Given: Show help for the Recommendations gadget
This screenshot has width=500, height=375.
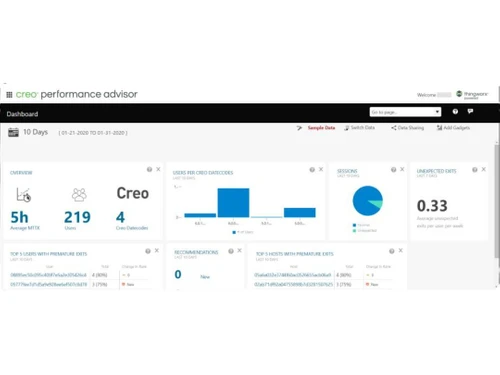Looking at the screenshot, I should 231,251.
